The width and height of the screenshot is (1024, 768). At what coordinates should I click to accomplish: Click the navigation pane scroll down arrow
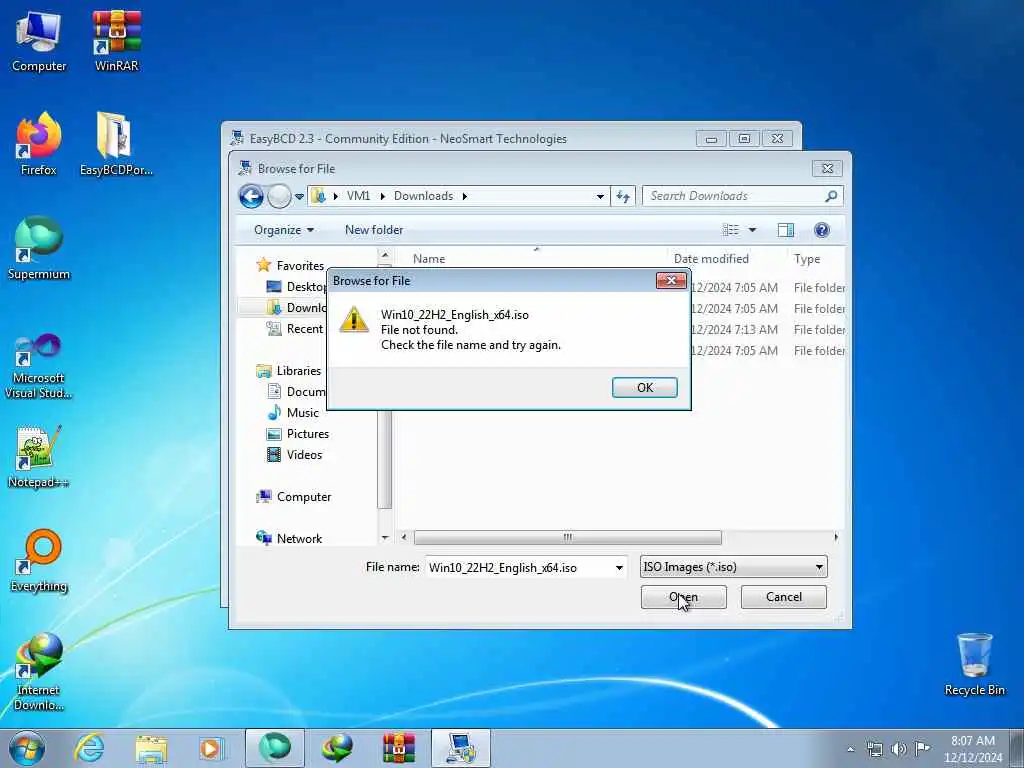click(385, 537)
